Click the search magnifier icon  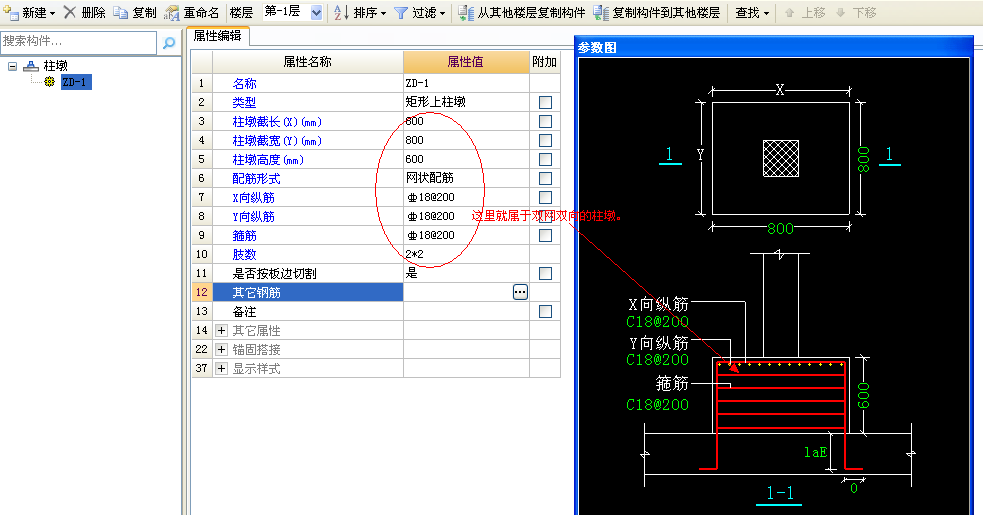click(x=169, y=43)
